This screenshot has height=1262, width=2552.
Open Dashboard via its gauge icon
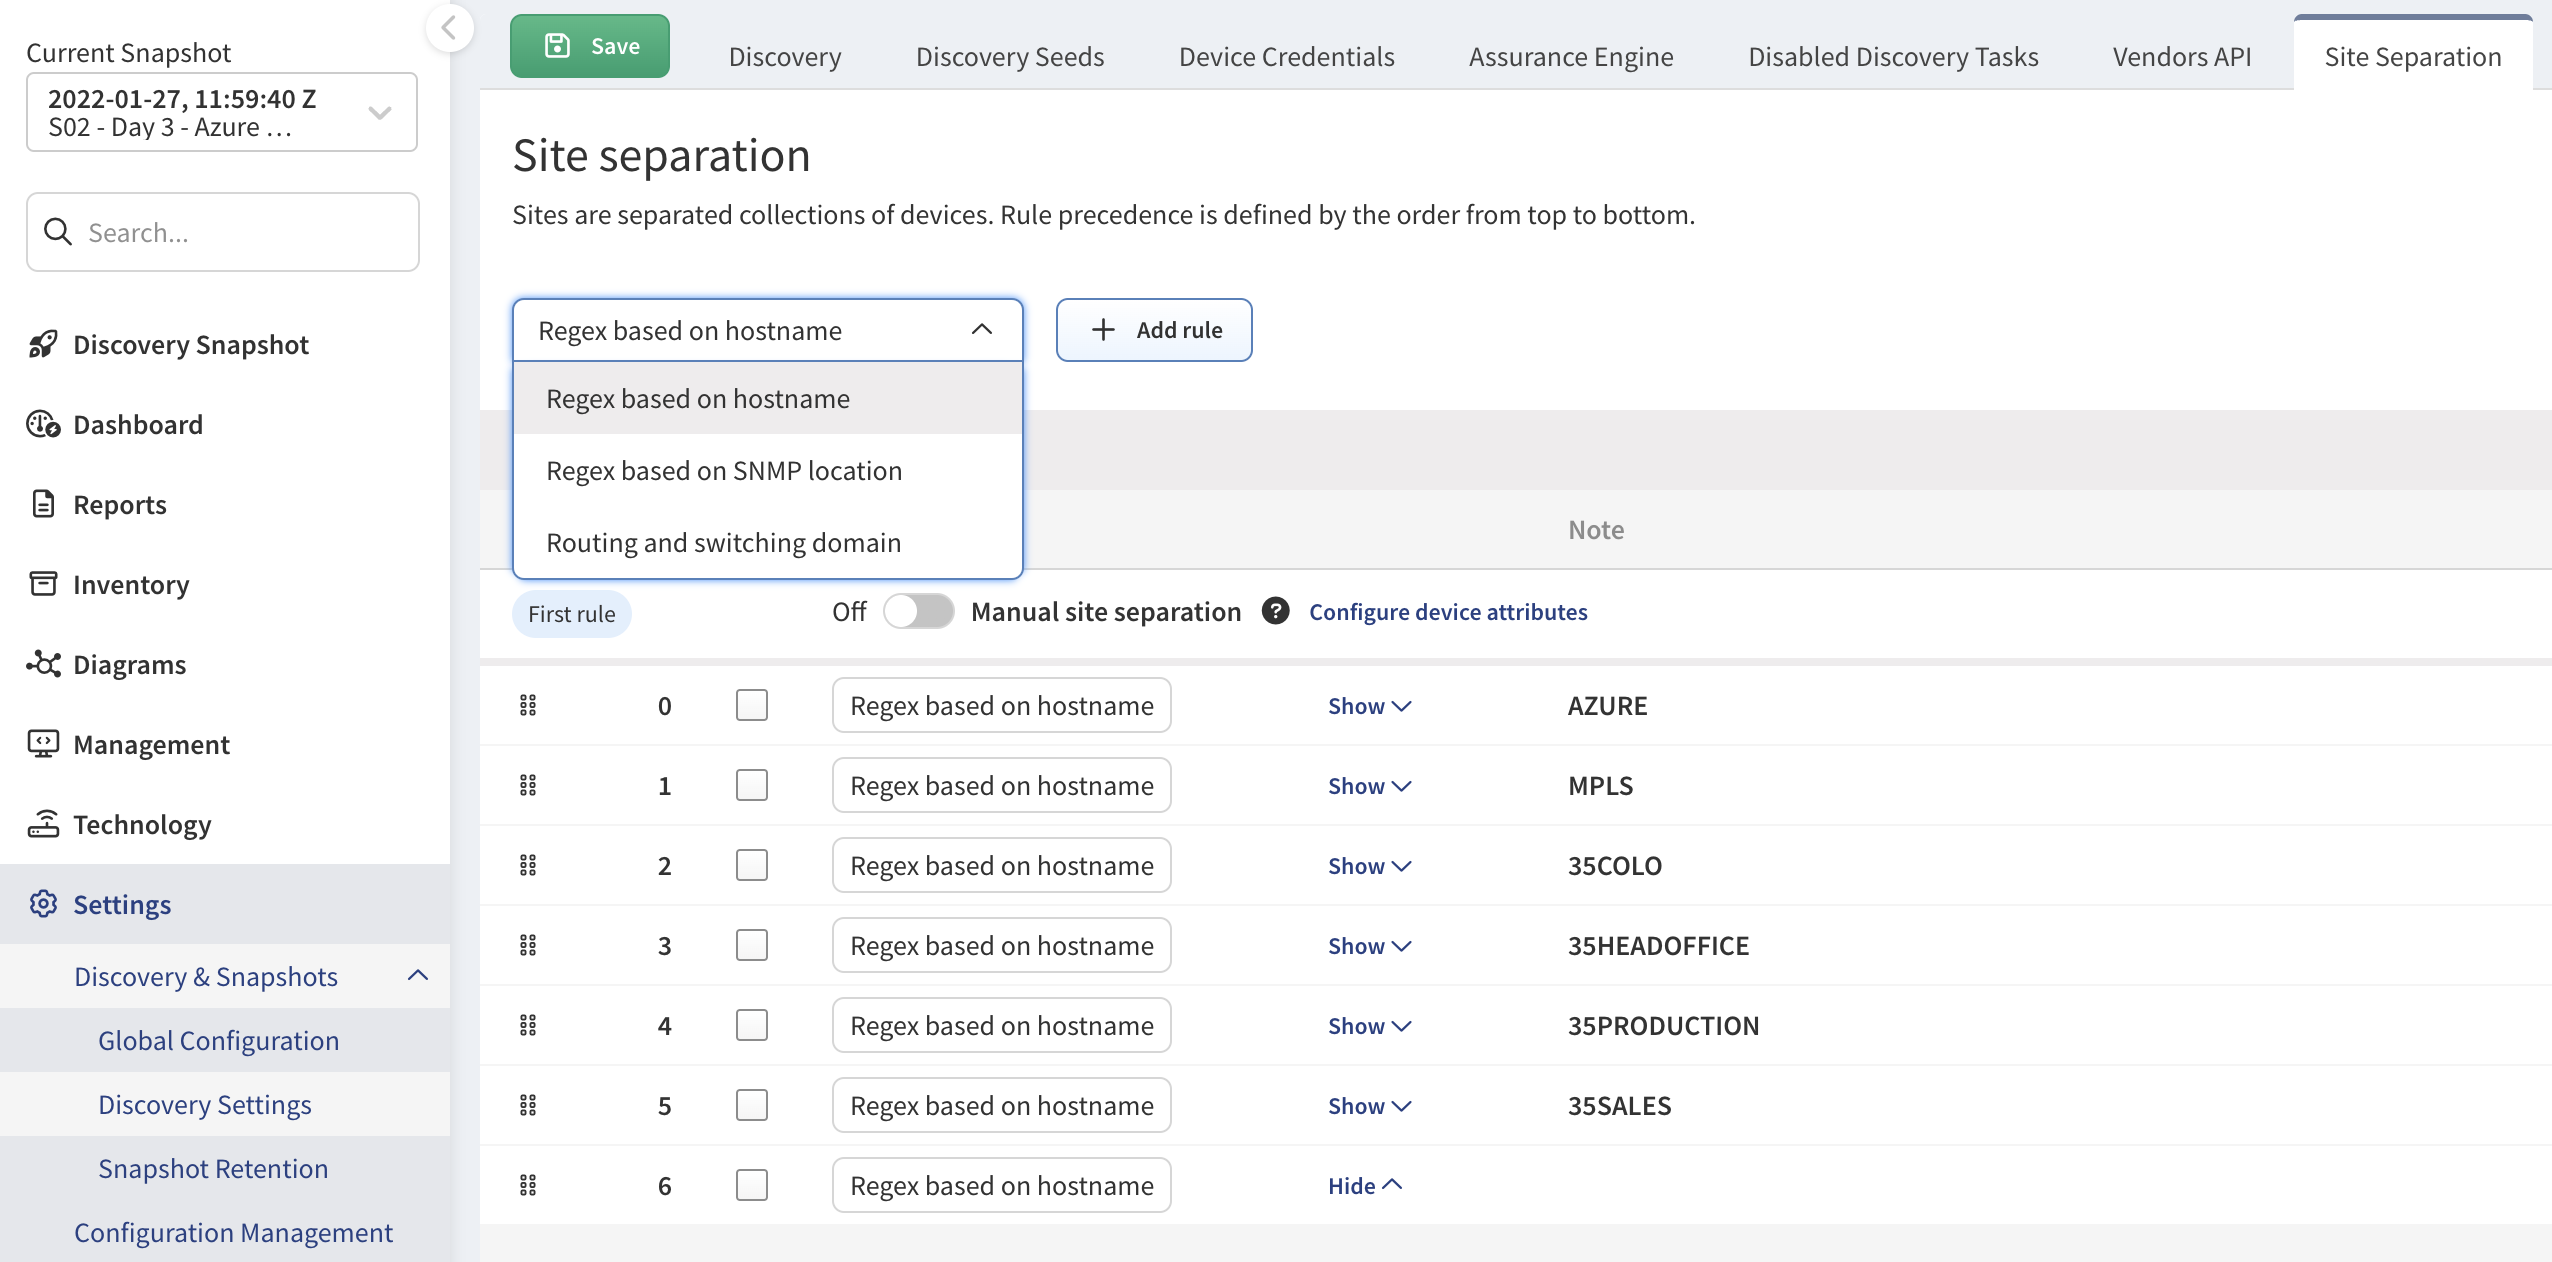[x=43, y=425]
